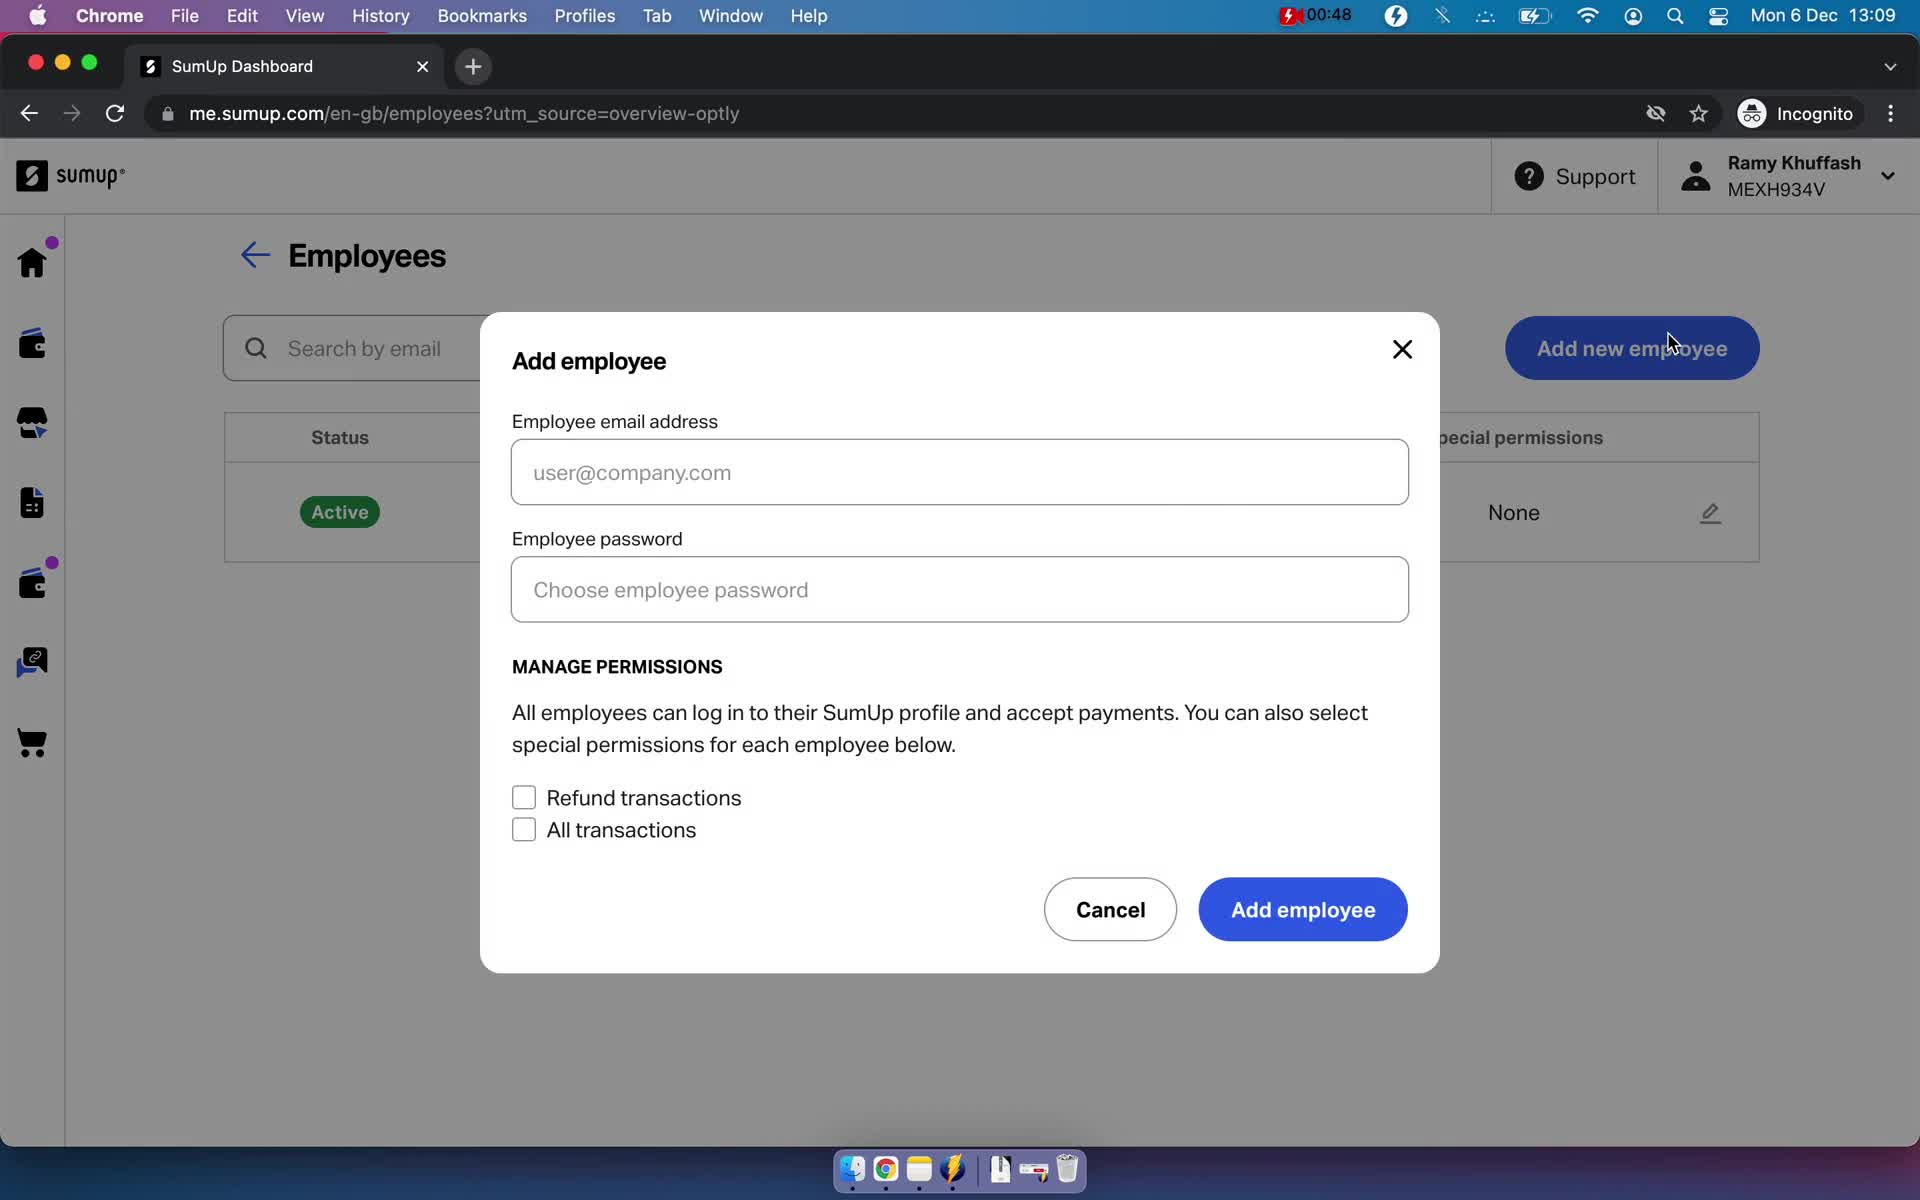This screenshot has height=1200, width=1920.
Task: Open the Chrome File menu
Action: pos(184,15)
